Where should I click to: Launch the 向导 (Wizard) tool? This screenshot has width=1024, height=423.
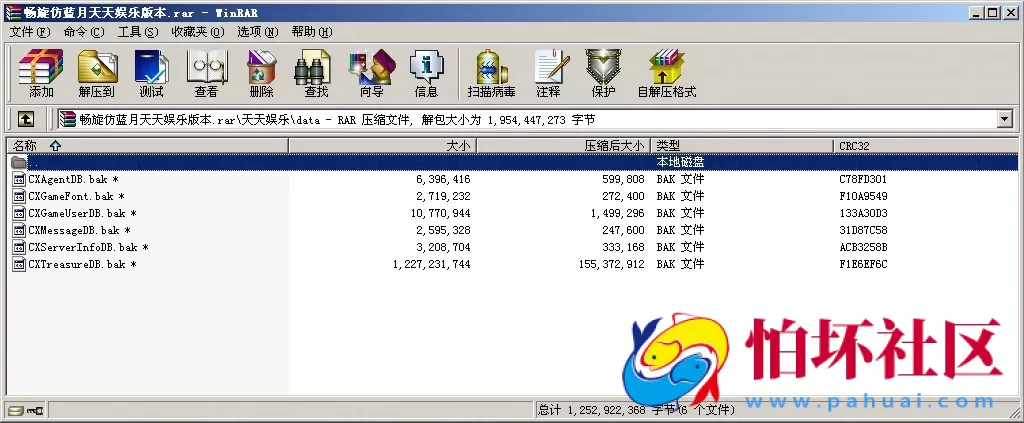372,72
